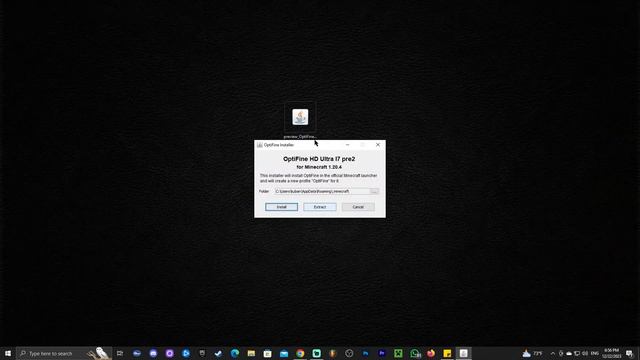Launch Microsoft Edge from the taskbar
640x360 pixels.
(235, 353)
